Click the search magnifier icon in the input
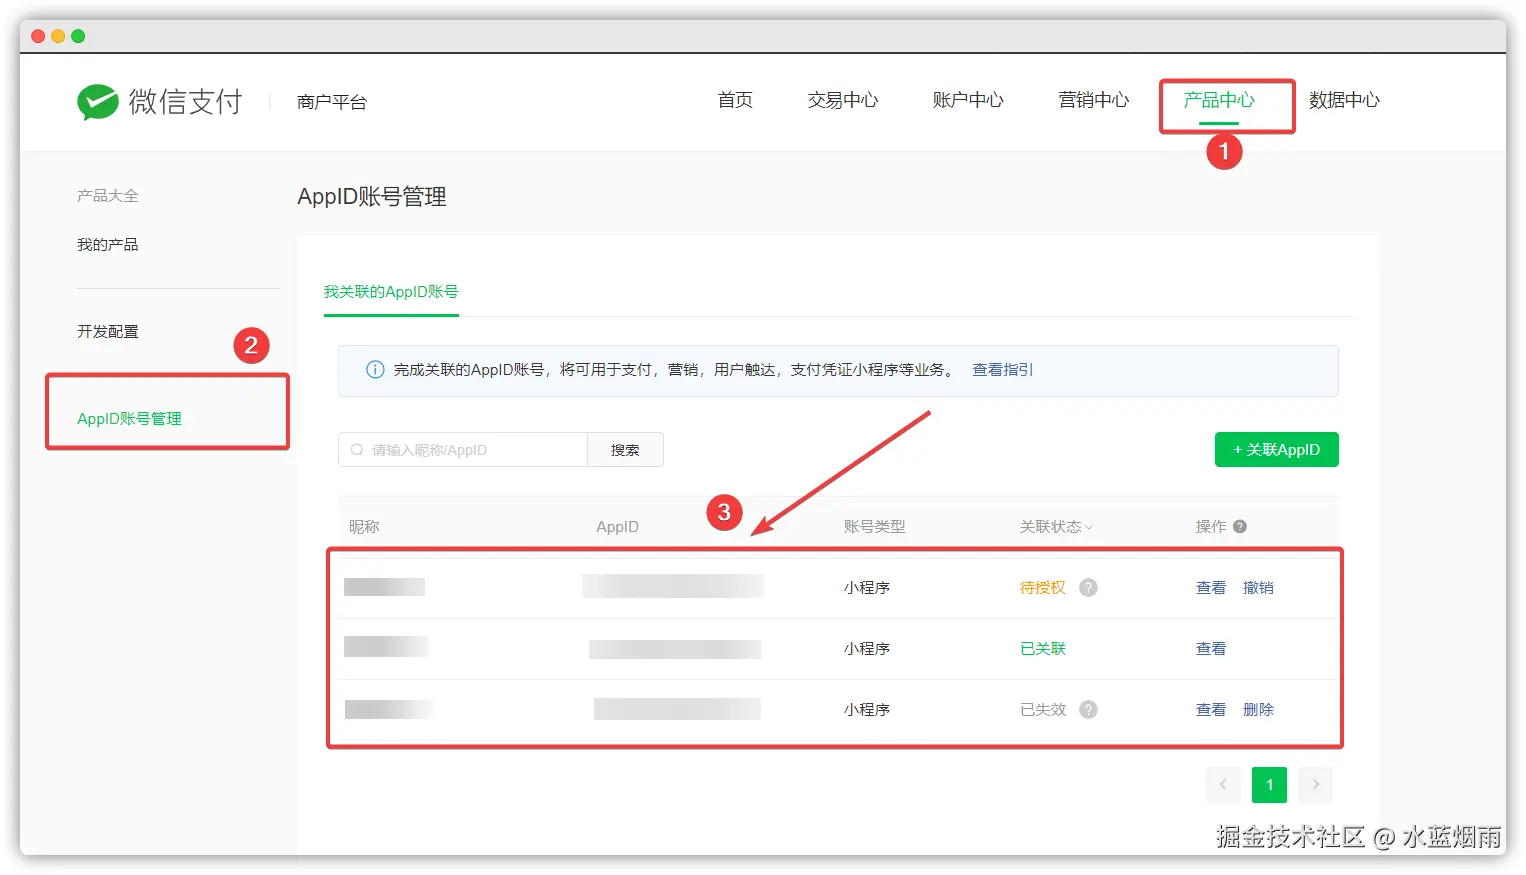Image resolution: width=1526 pixels, height=875 pixels. [357, 450]
